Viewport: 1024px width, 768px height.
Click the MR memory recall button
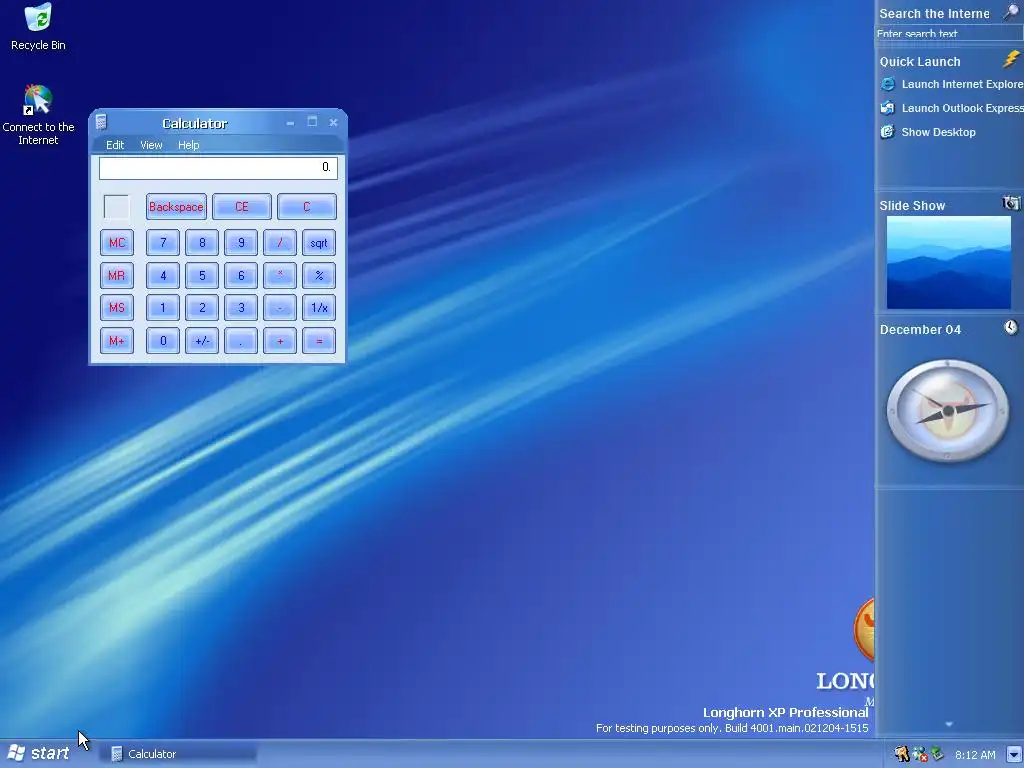click(117, 275)
